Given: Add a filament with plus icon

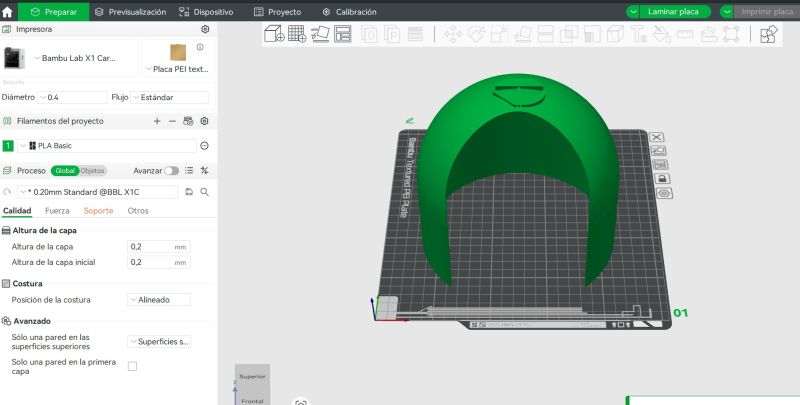Looking at the screenshot, I should tap(157, 121).
